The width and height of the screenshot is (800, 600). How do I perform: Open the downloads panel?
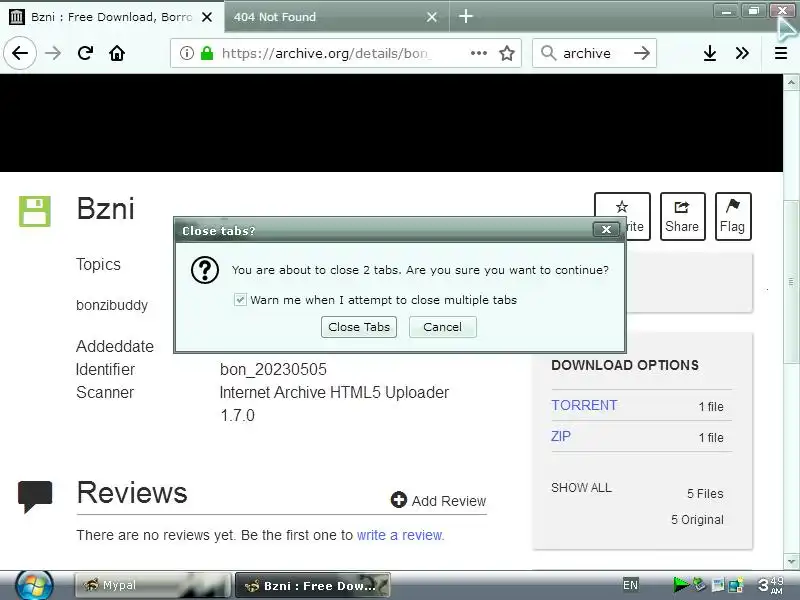pyautogui.click(x=710, y=53)
